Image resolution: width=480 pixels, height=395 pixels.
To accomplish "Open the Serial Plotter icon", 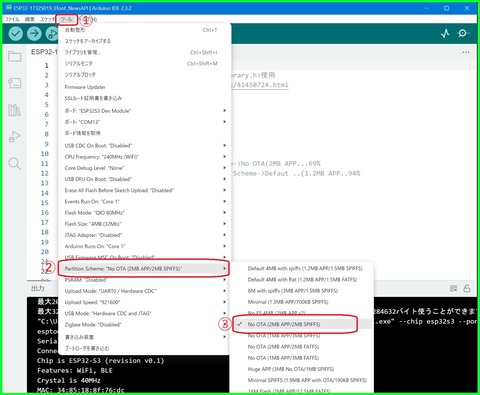I will [445, 33].
